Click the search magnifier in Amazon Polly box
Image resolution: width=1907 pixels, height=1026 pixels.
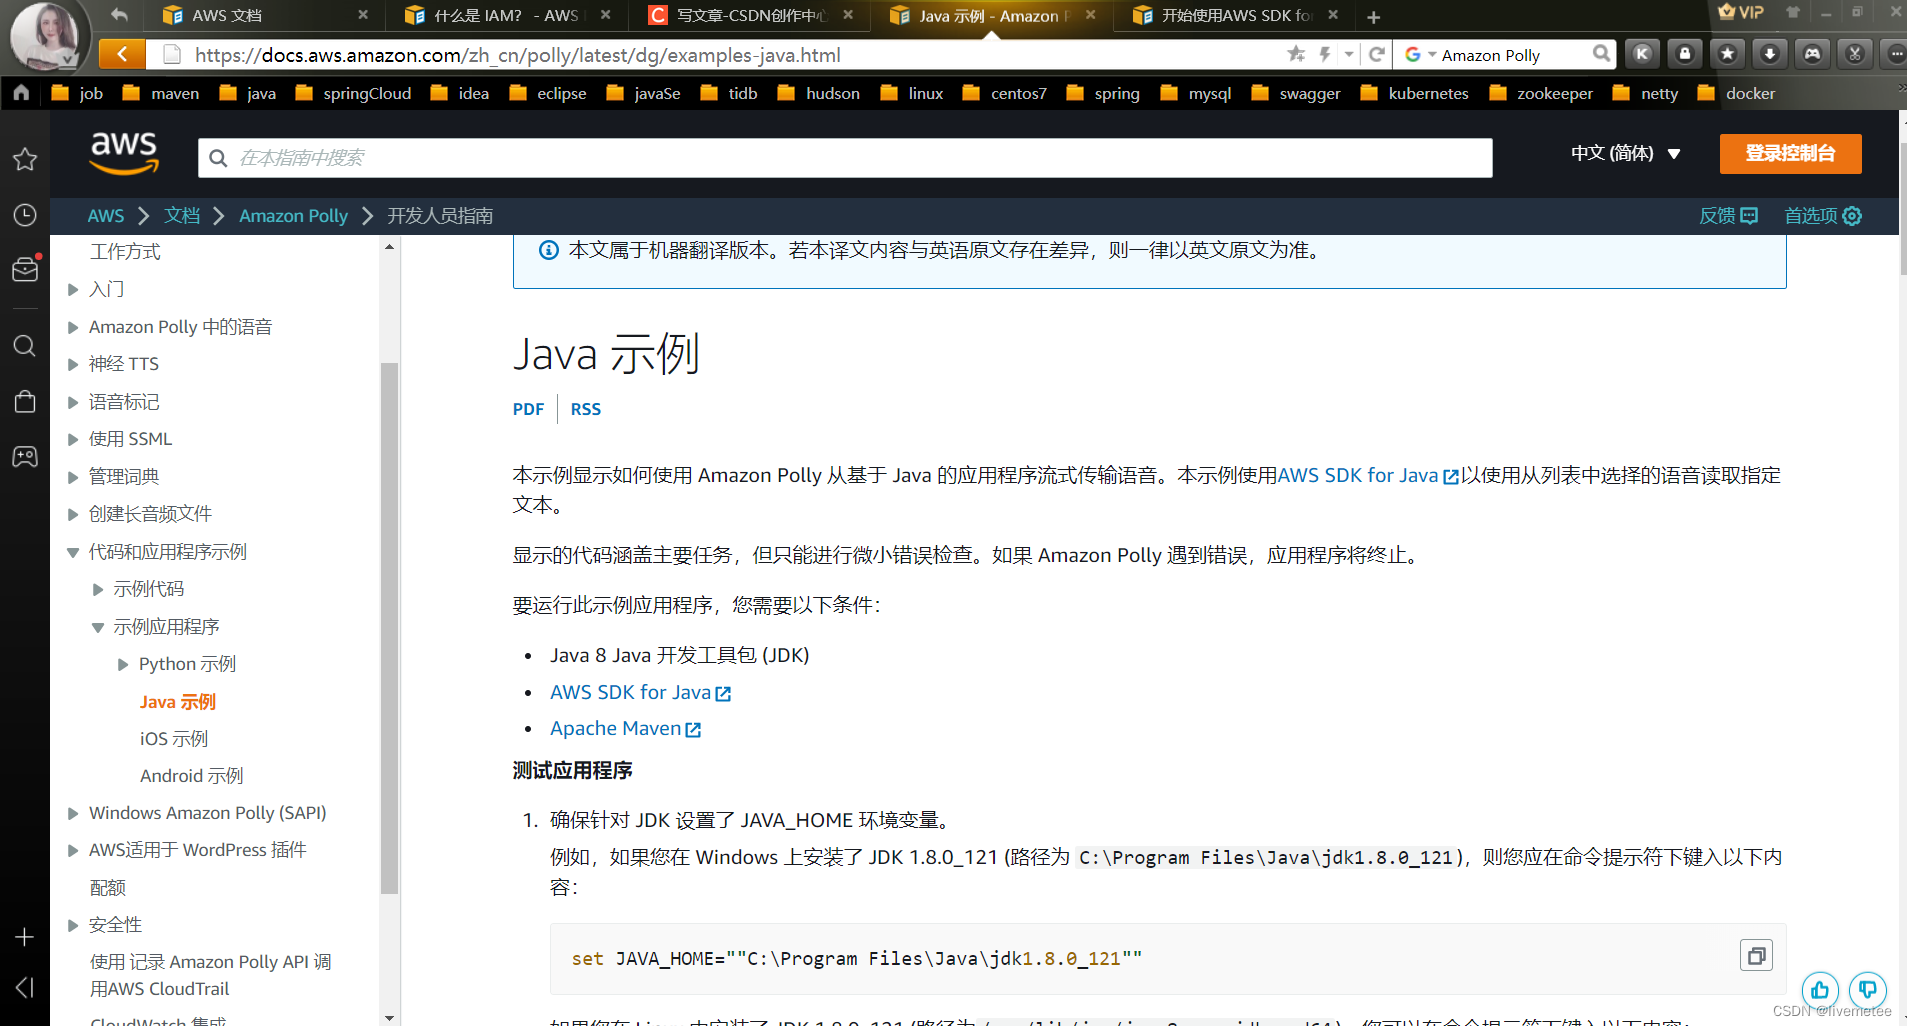[x=1601, y=54]
